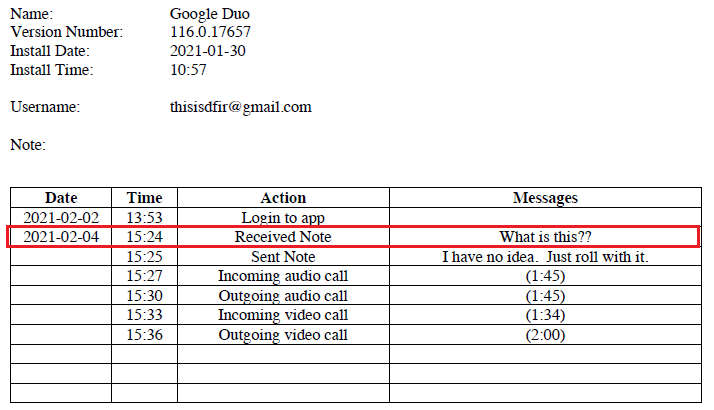
Task: Click the install date 2021-01-30
Action: click(x=208, y=51)
